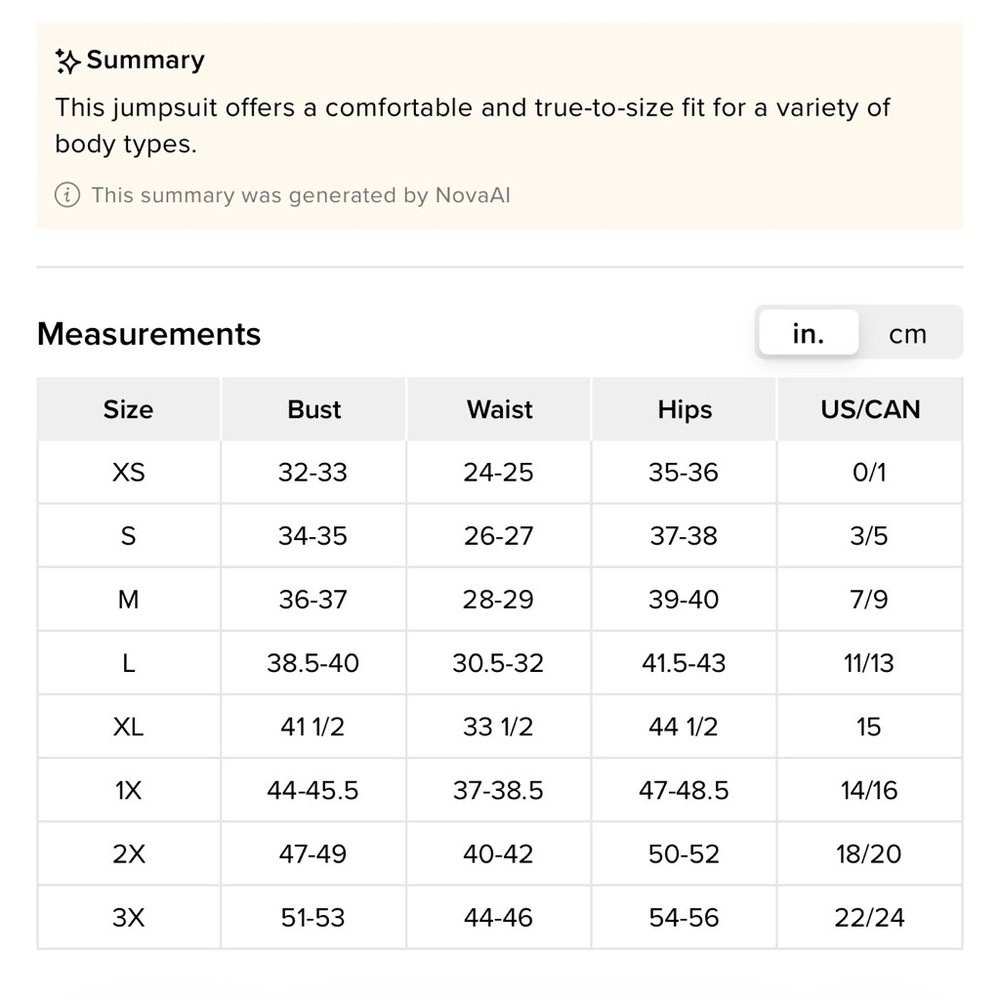The height and width of the screenshot is (1000, 1000).
Task: Select inches unit option
Action: tap(808, 334)
